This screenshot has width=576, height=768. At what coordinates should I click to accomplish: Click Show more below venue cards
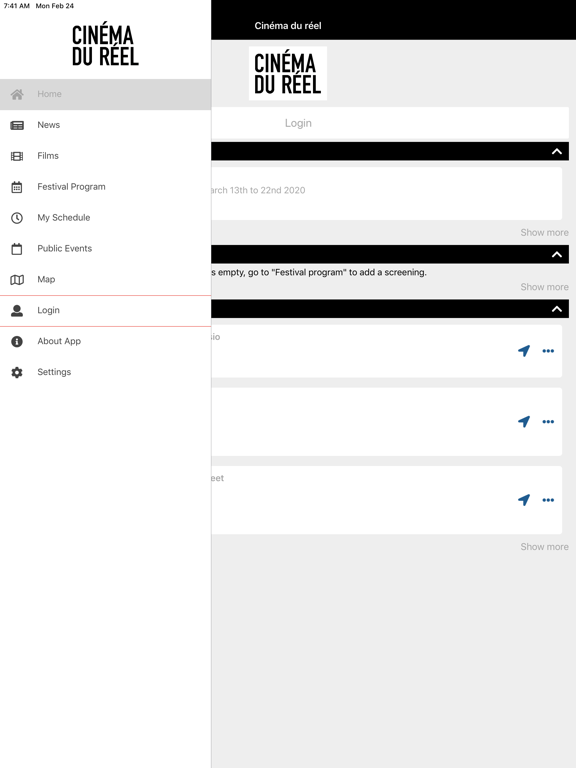544,547
